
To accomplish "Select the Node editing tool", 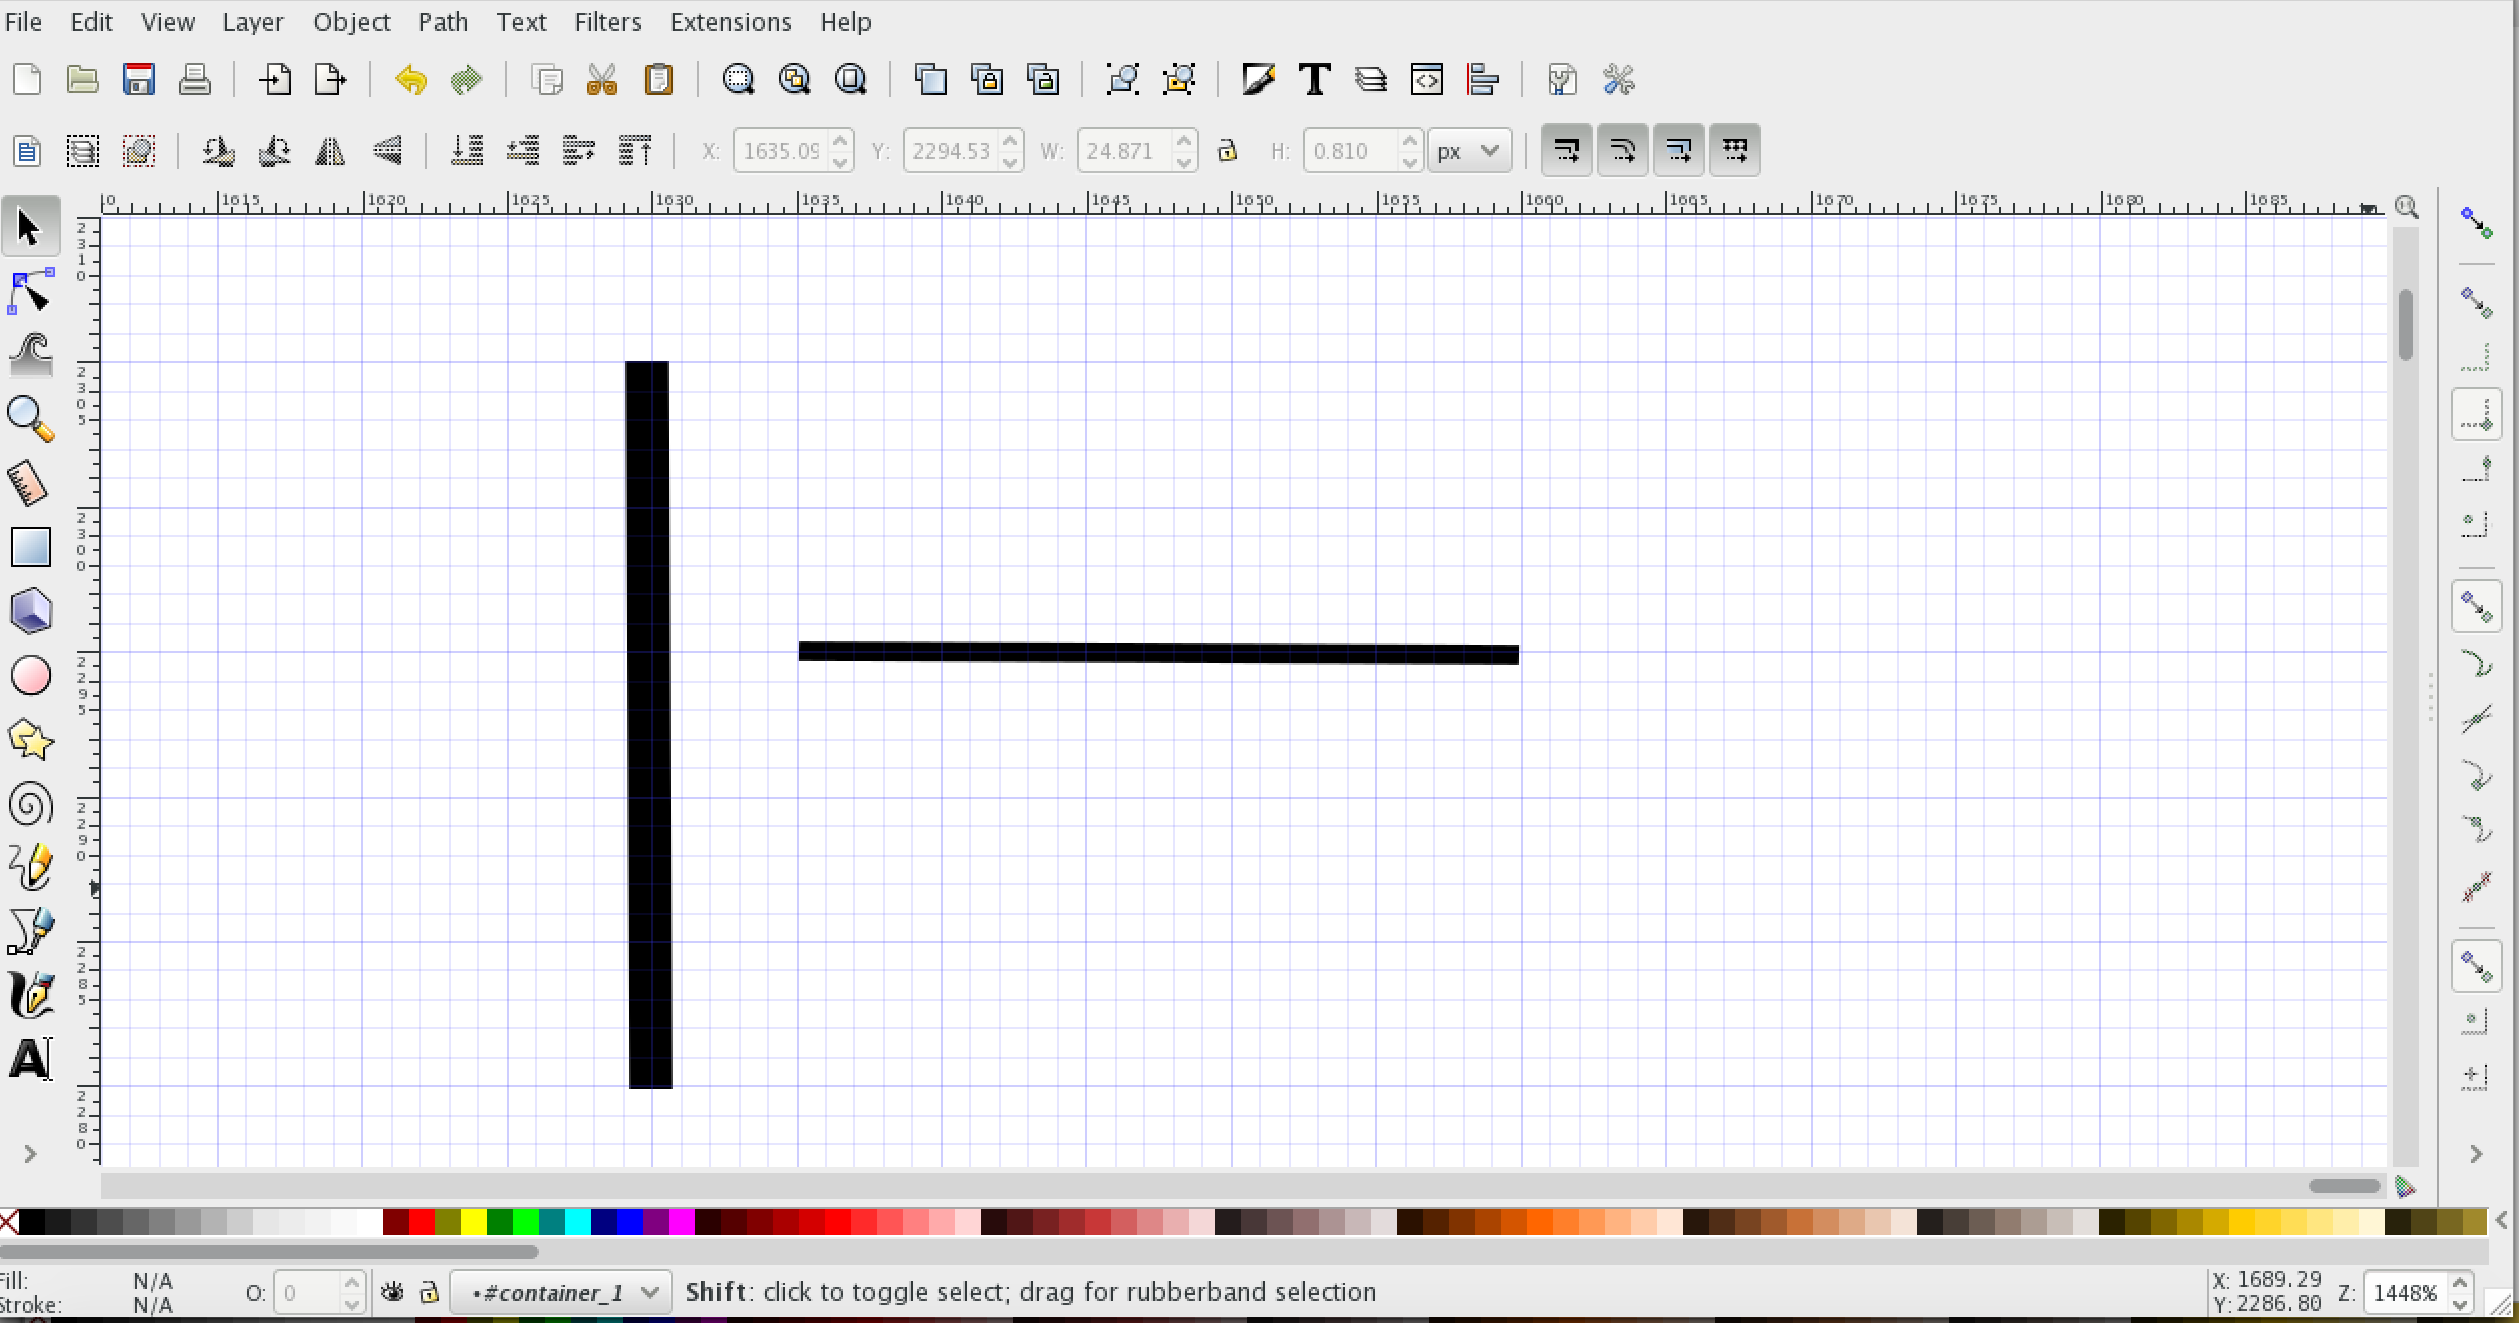I will coord(30,291).
